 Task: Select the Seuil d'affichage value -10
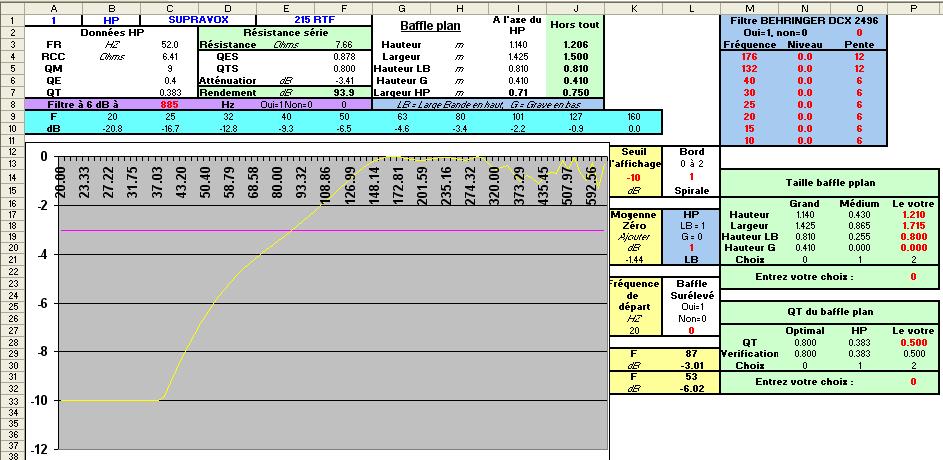click(635, 177)
